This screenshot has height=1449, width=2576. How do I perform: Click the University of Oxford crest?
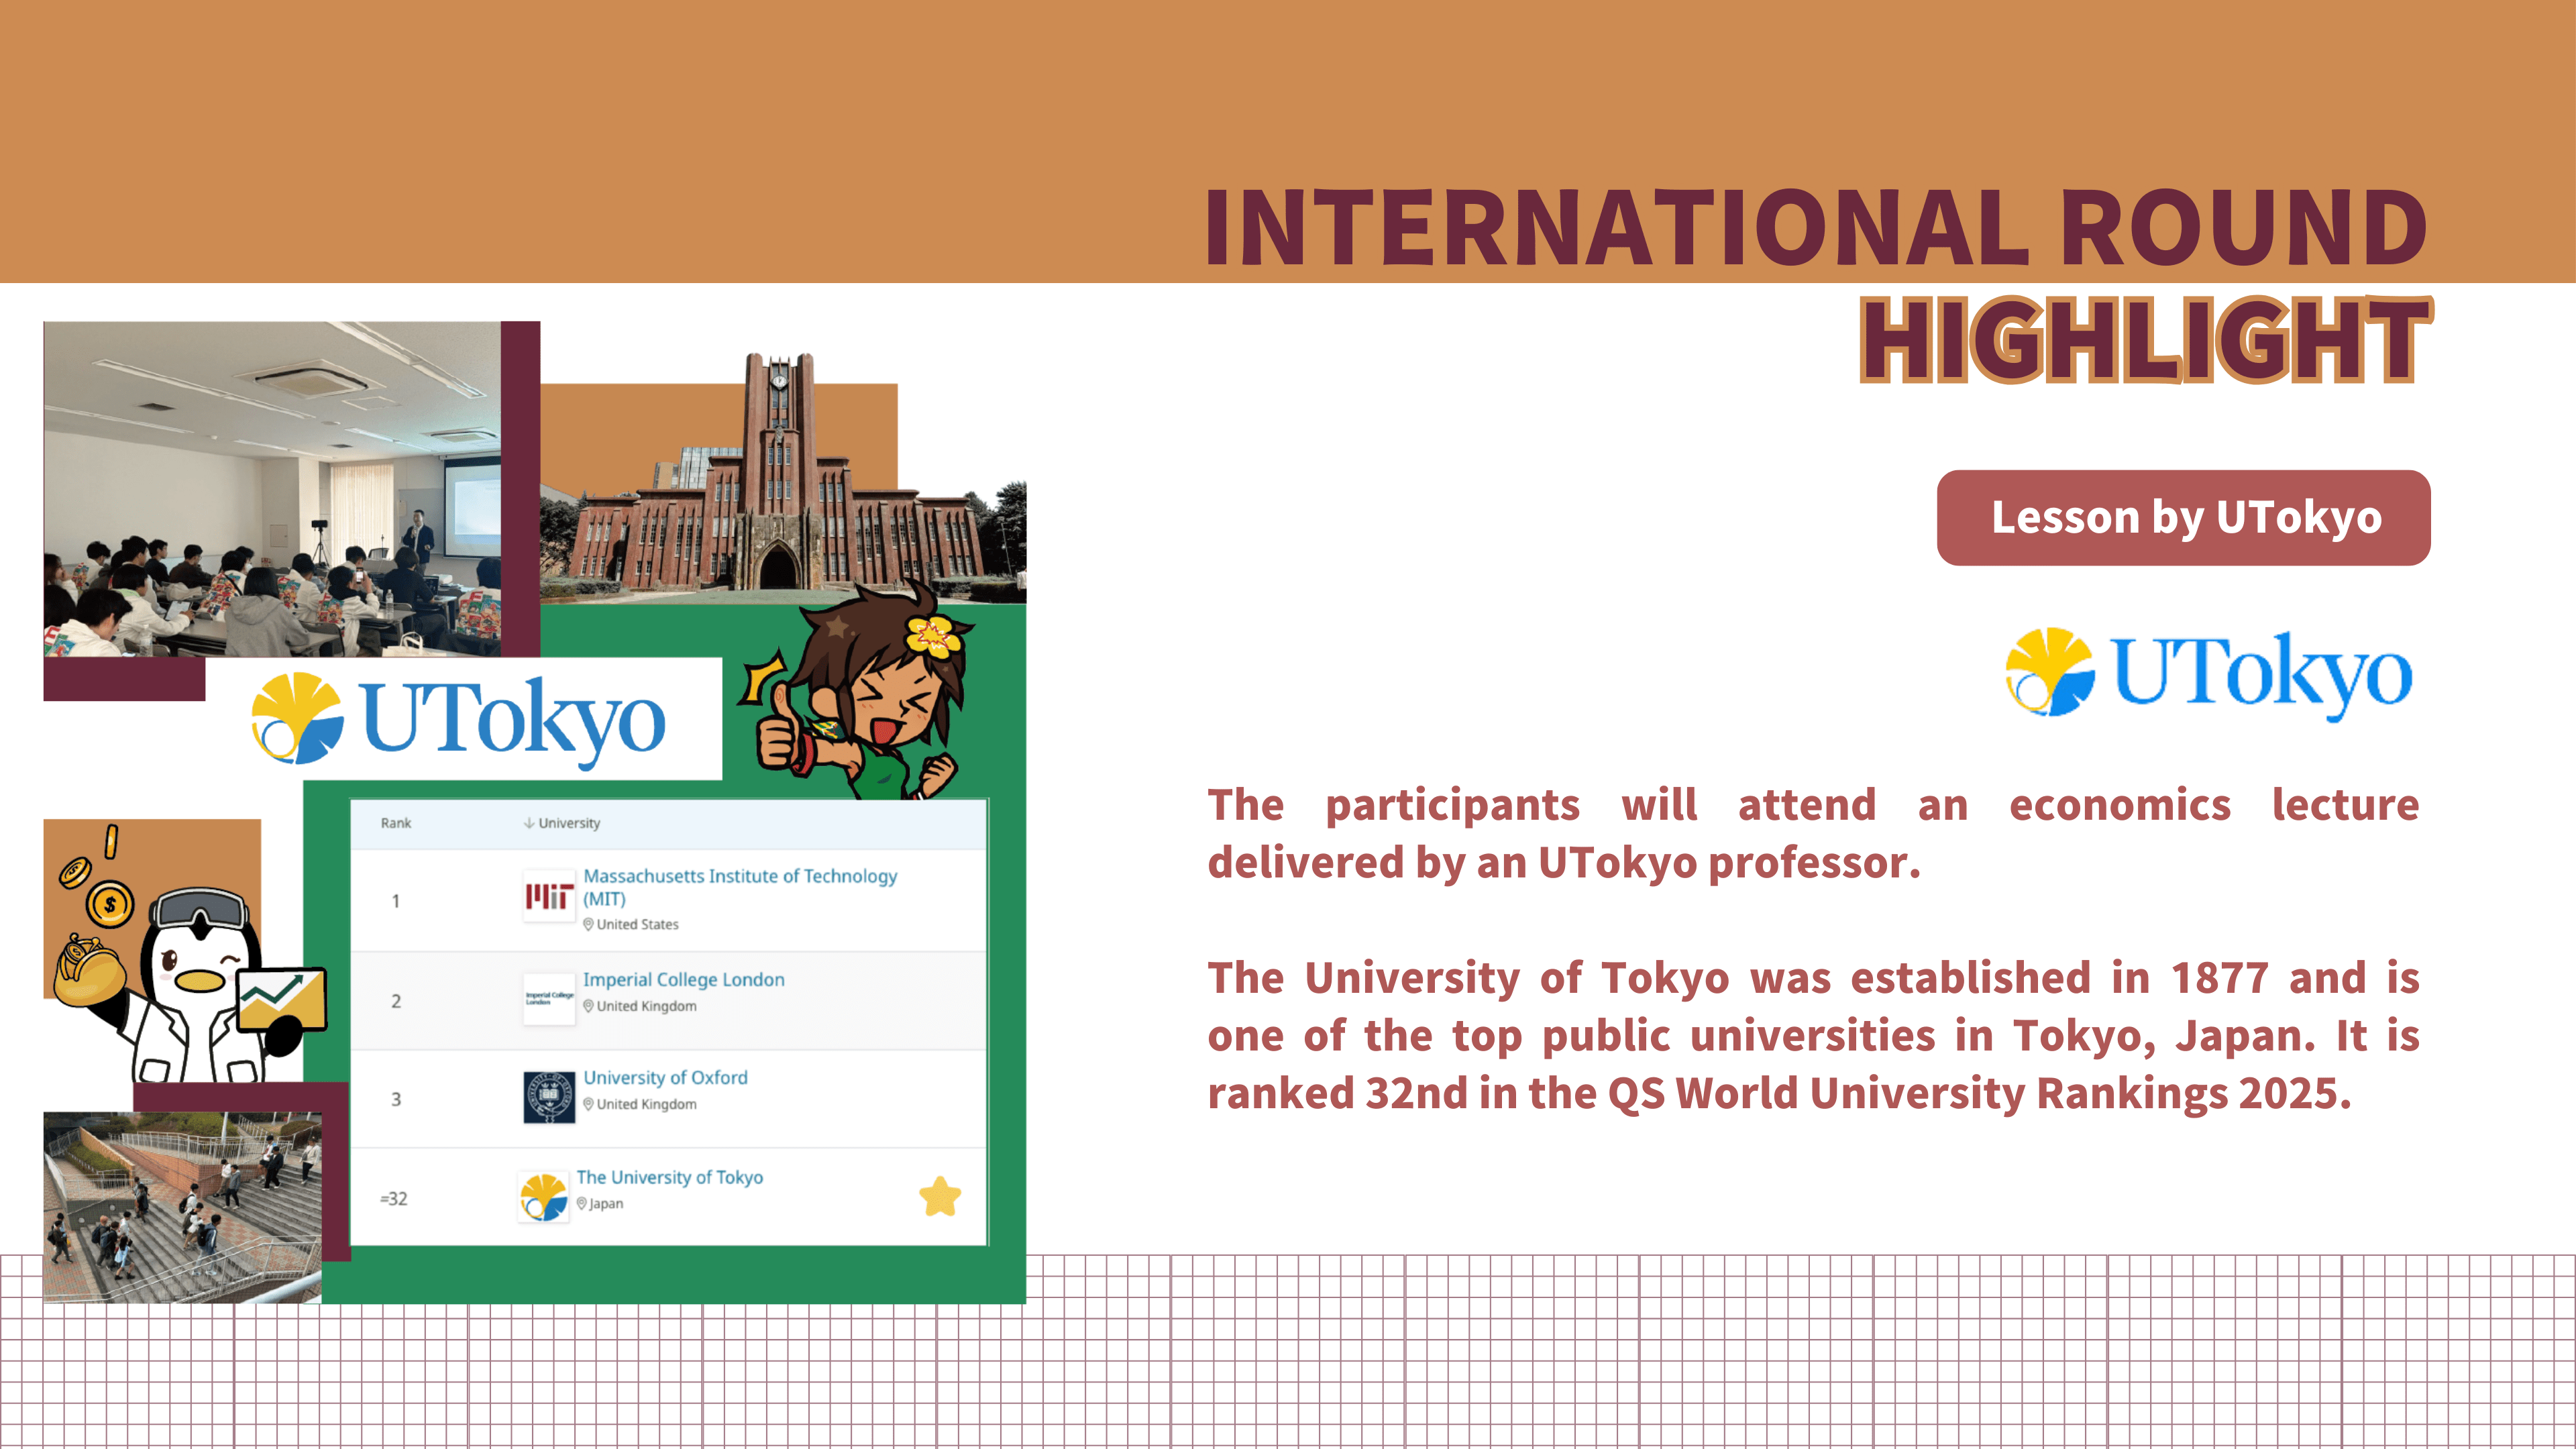(549, 1097)
